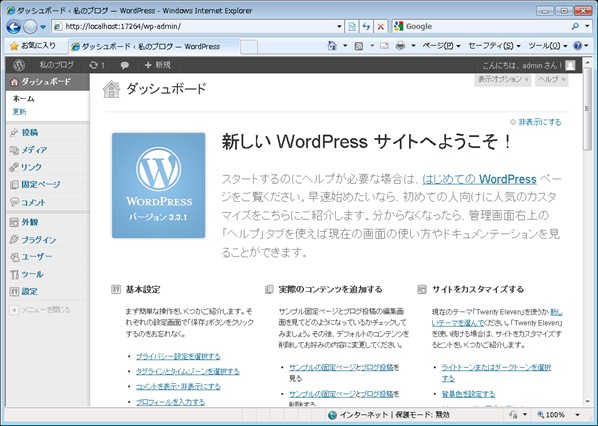Screen dimensions: 598x426
Task: Click the refresh page icon
Action: pyautogui.click(x=366, y=26)
